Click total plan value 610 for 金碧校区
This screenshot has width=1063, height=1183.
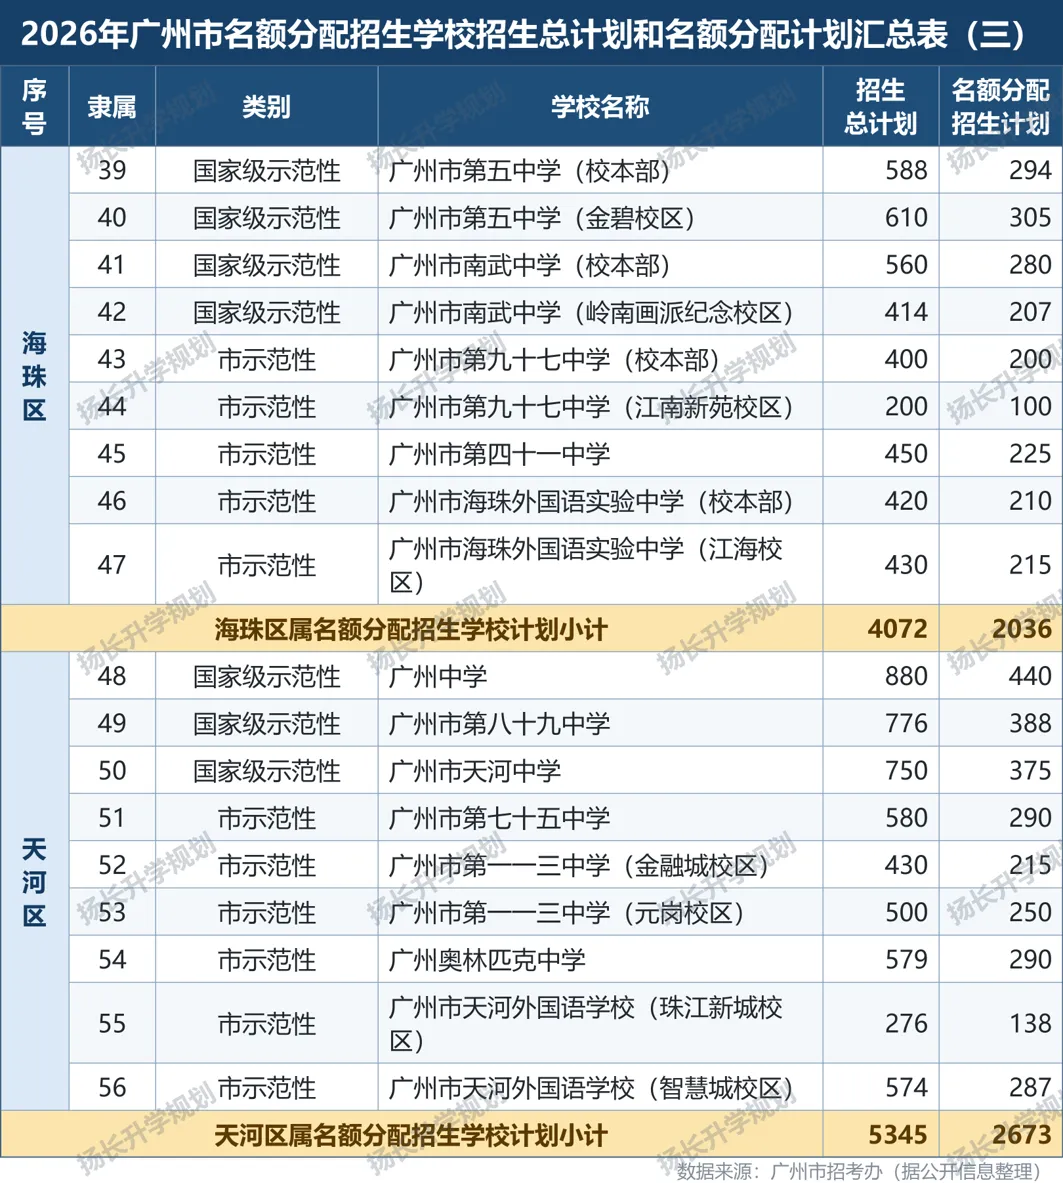pos(906,218)
